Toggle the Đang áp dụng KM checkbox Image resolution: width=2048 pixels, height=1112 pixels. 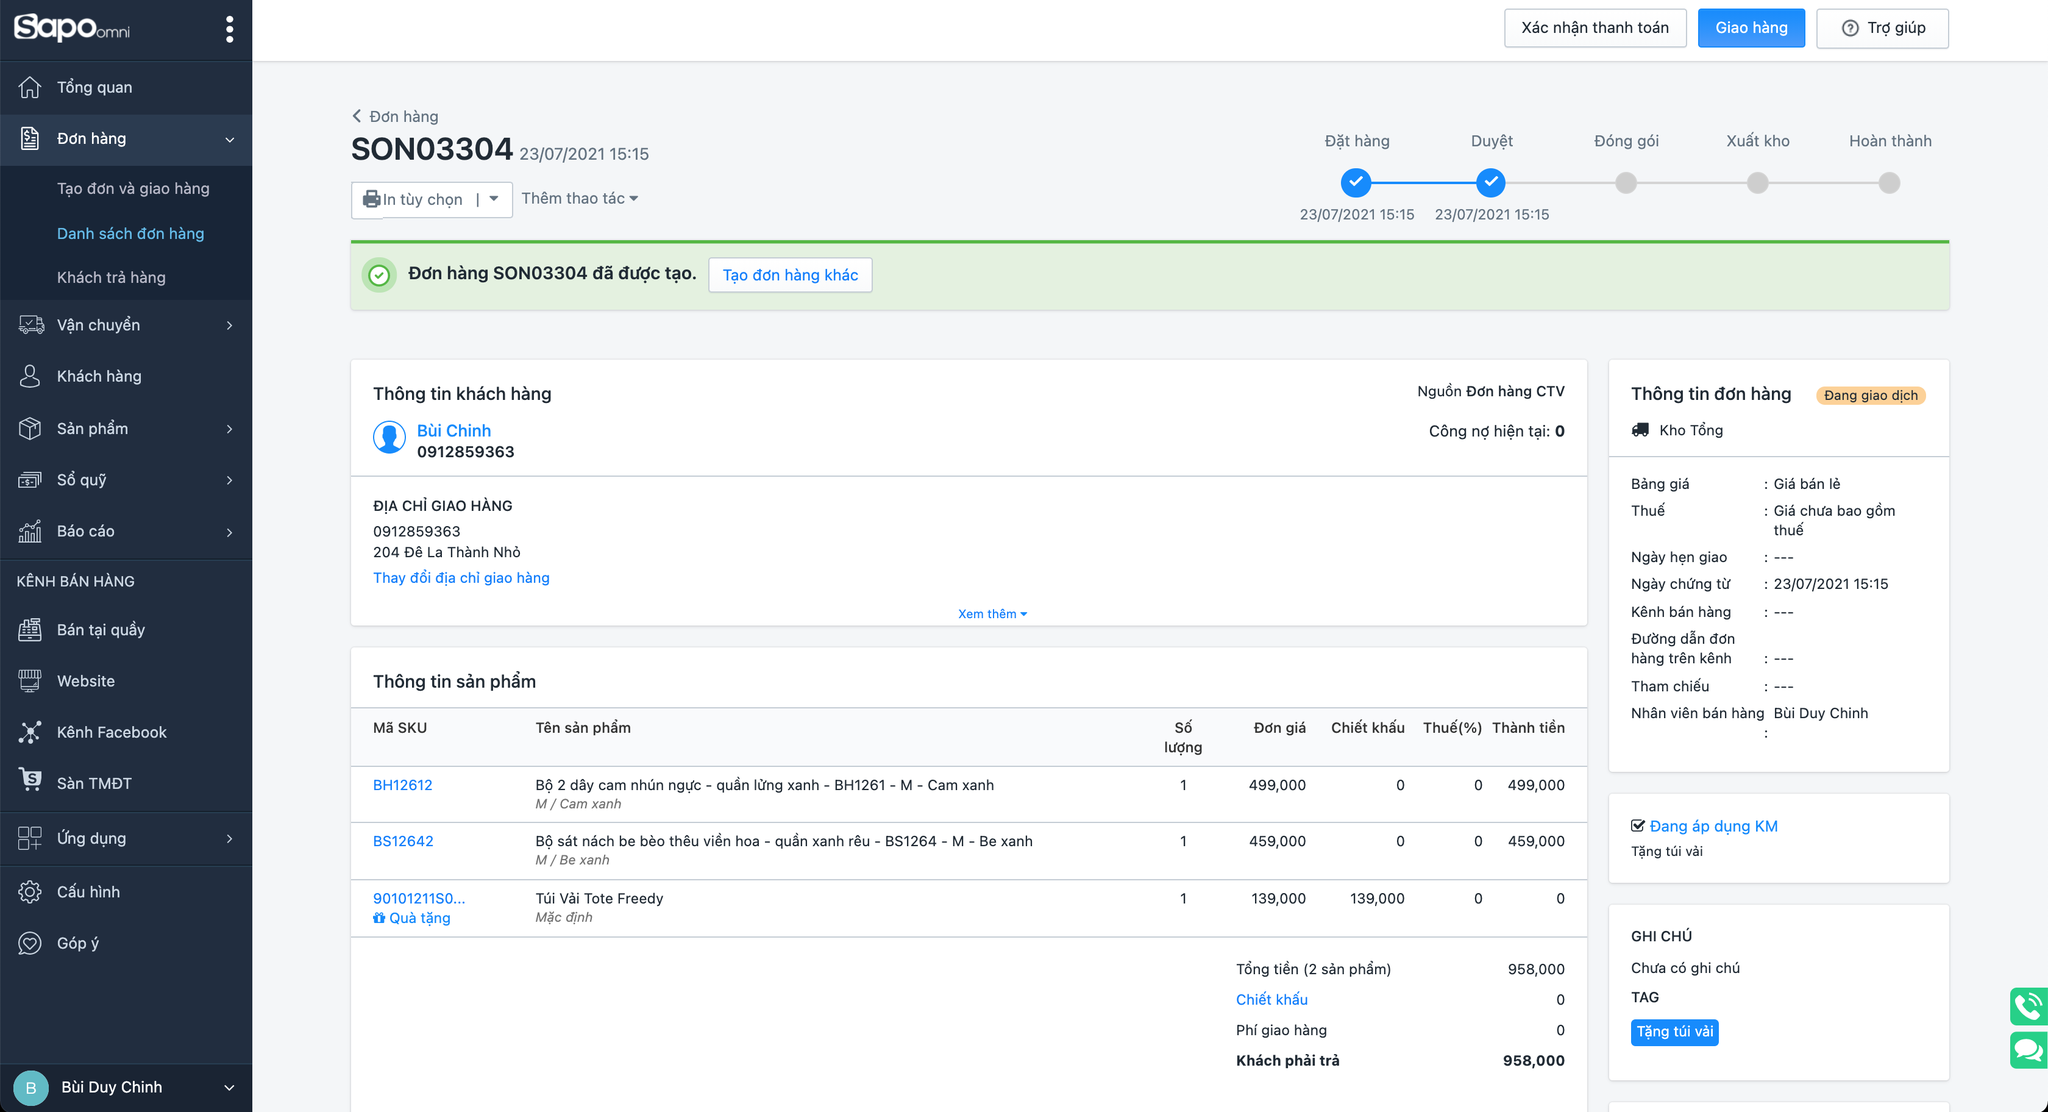[x=1638, y=826]
